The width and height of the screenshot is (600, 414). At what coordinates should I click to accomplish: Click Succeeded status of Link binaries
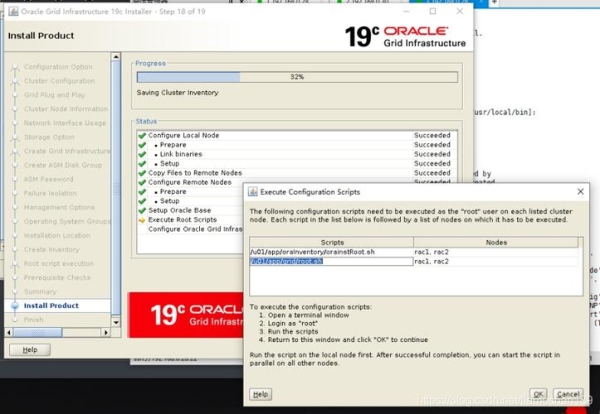(432, 154)
